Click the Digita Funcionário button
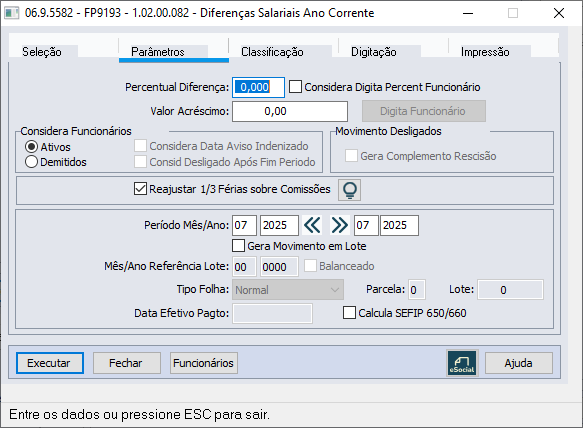Screen dimensions: 583x428 [x=424, y=111]
